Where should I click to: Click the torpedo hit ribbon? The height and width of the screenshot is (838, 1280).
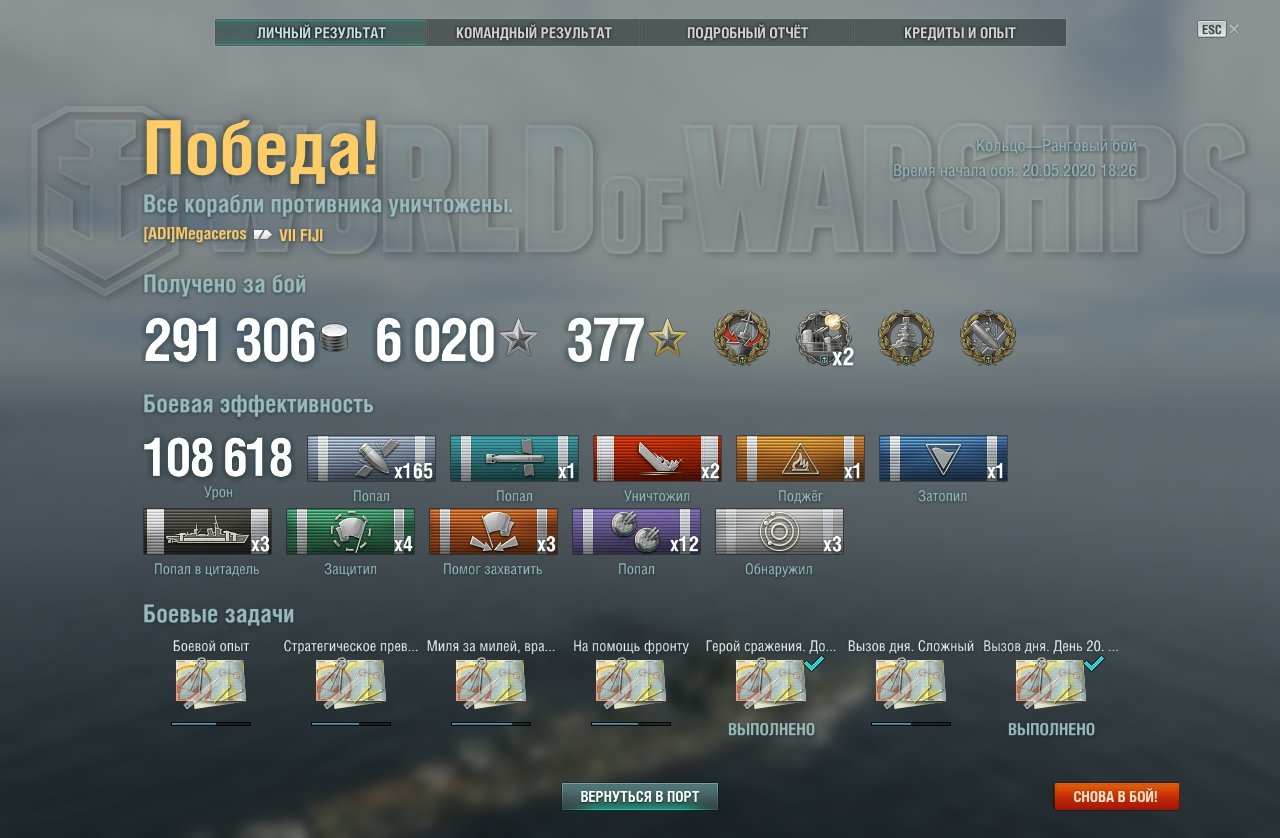[x=514, y=459]
